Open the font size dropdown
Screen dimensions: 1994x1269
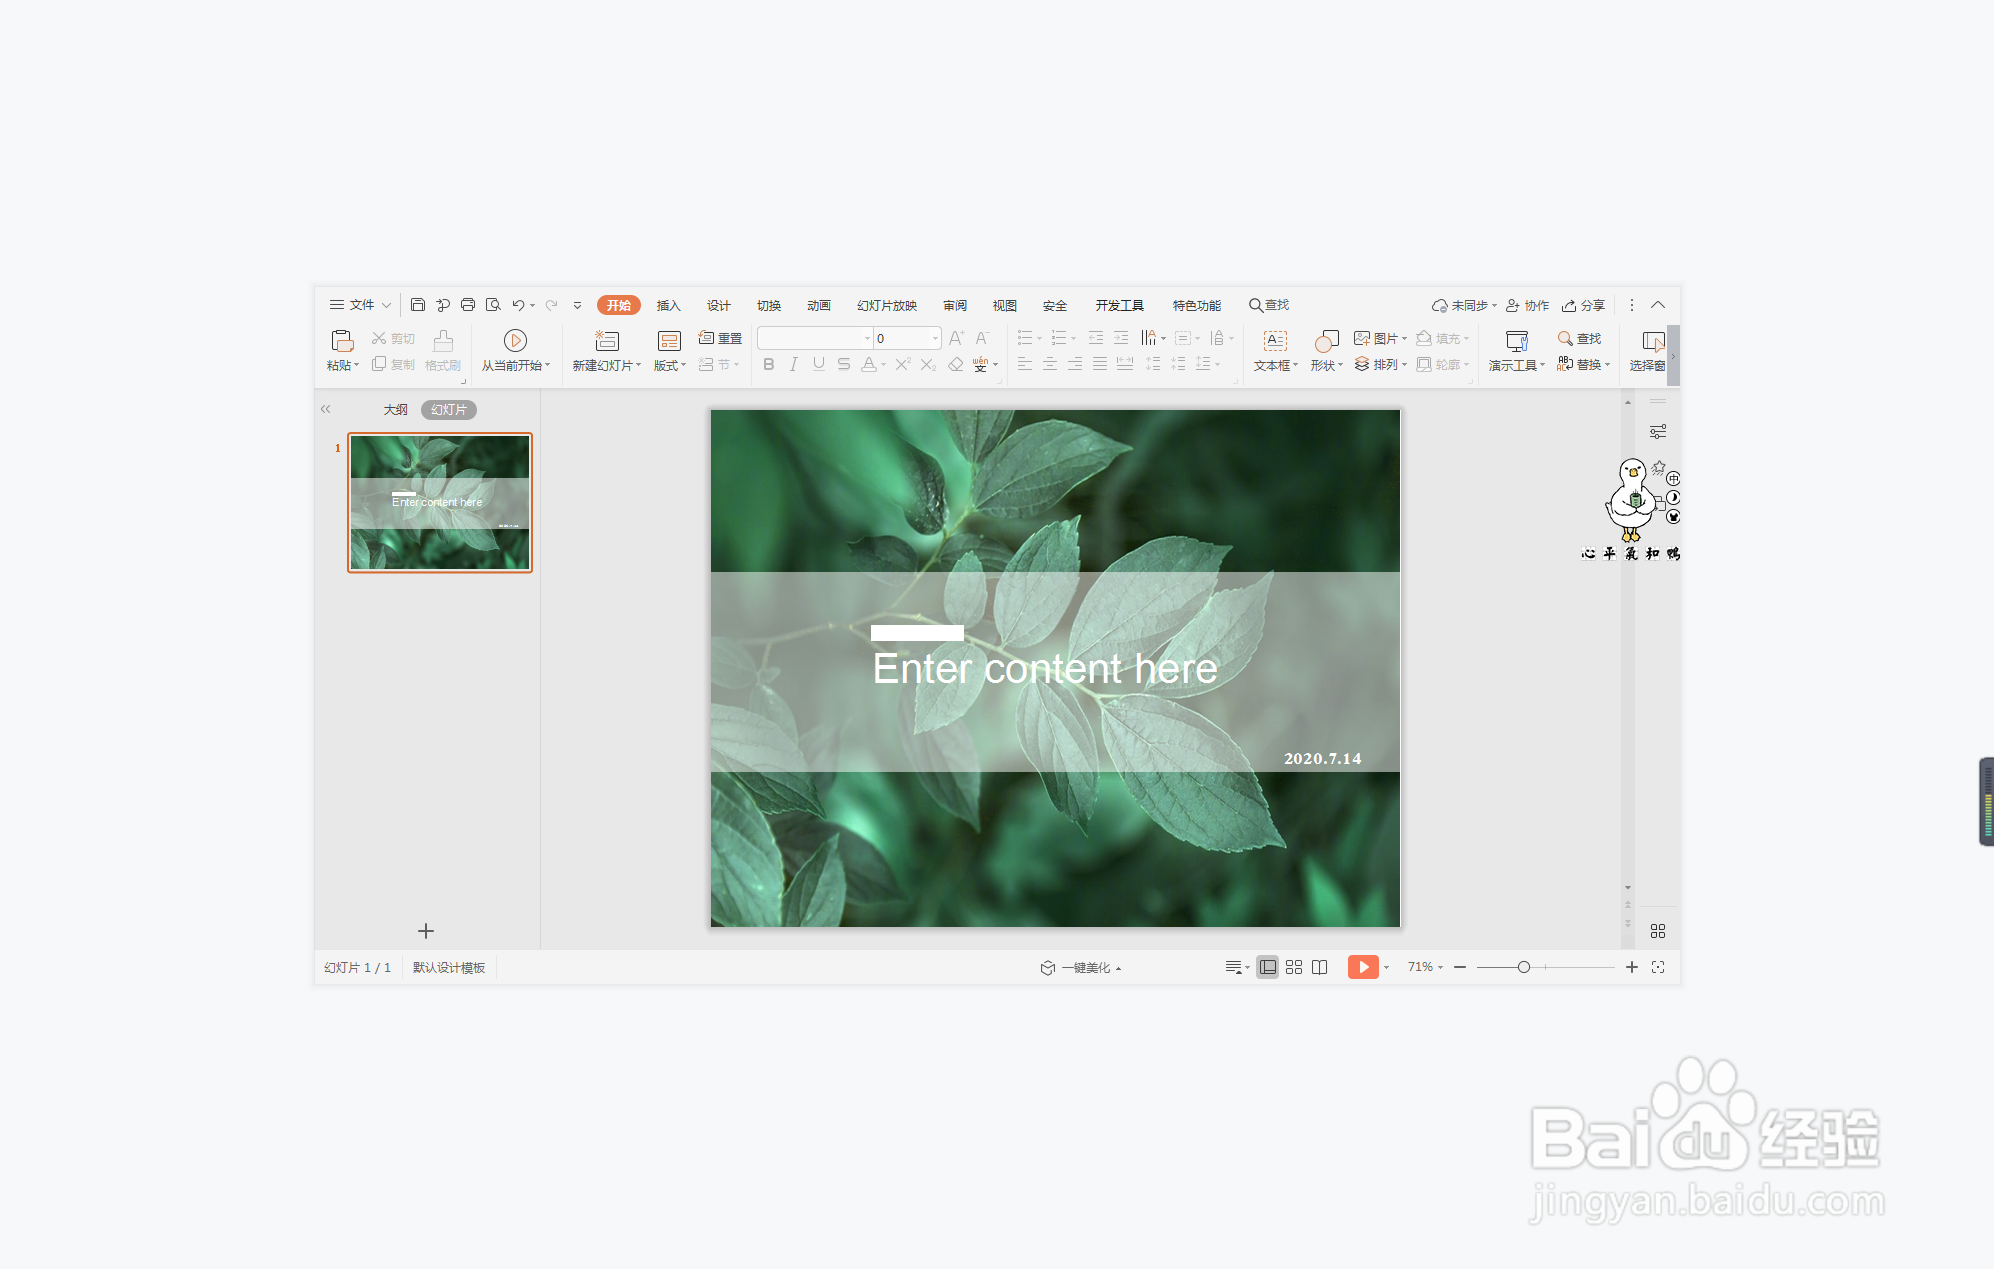pos(935,338)
